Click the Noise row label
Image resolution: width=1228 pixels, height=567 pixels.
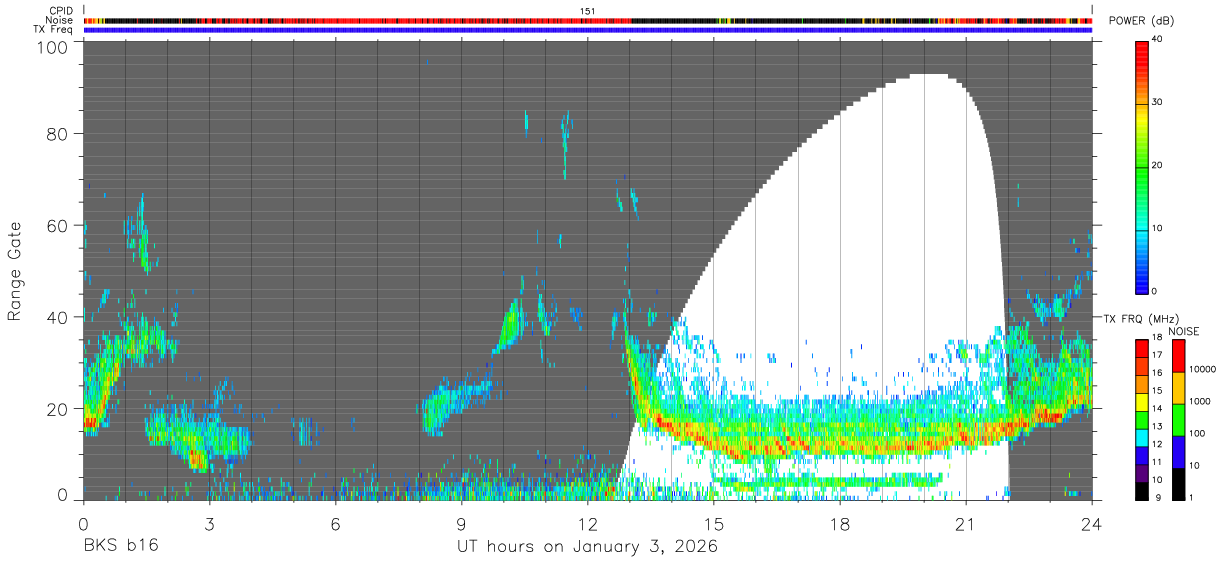click(60, 20)
